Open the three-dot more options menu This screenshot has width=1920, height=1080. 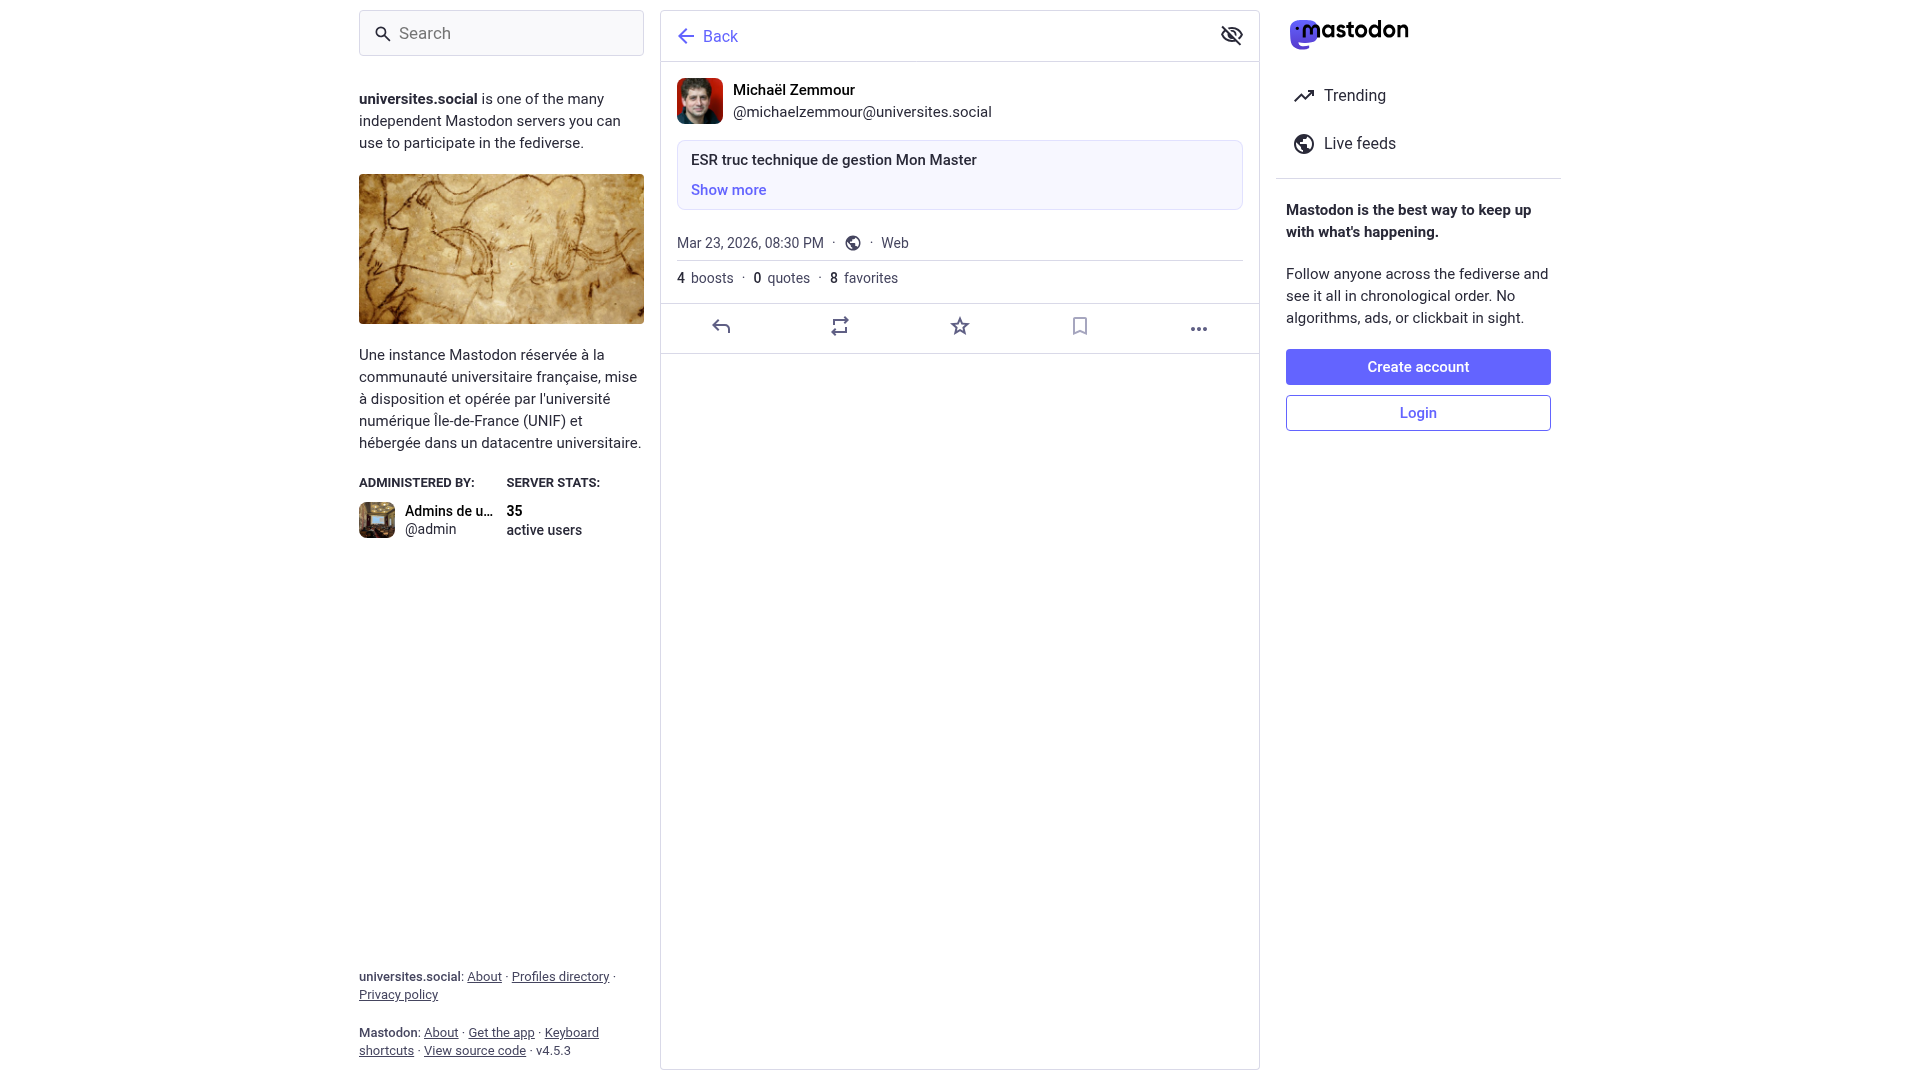pos(1199,329)
